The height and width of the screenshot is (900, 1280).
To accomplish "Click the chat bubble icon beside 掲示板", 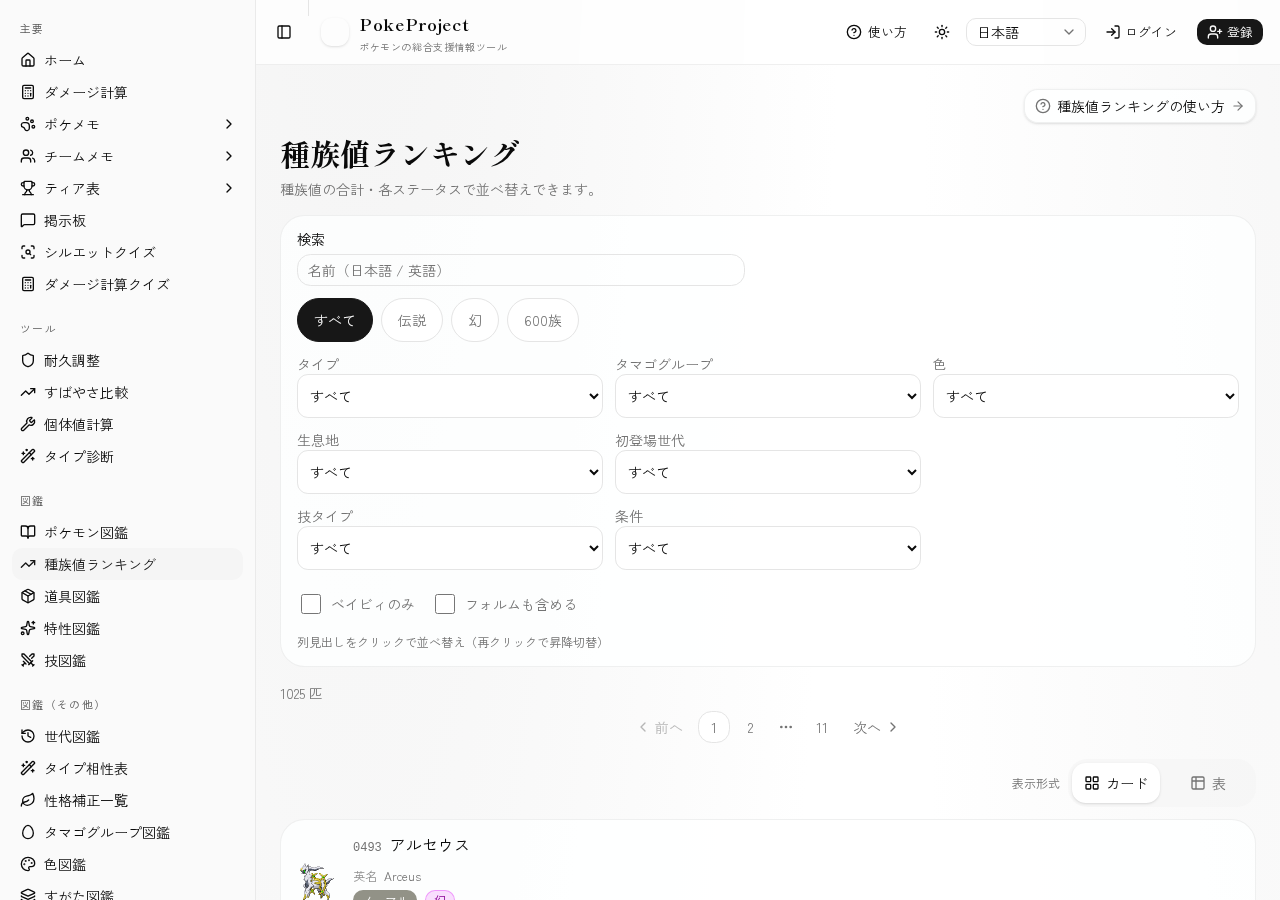I will coord(28,220).
